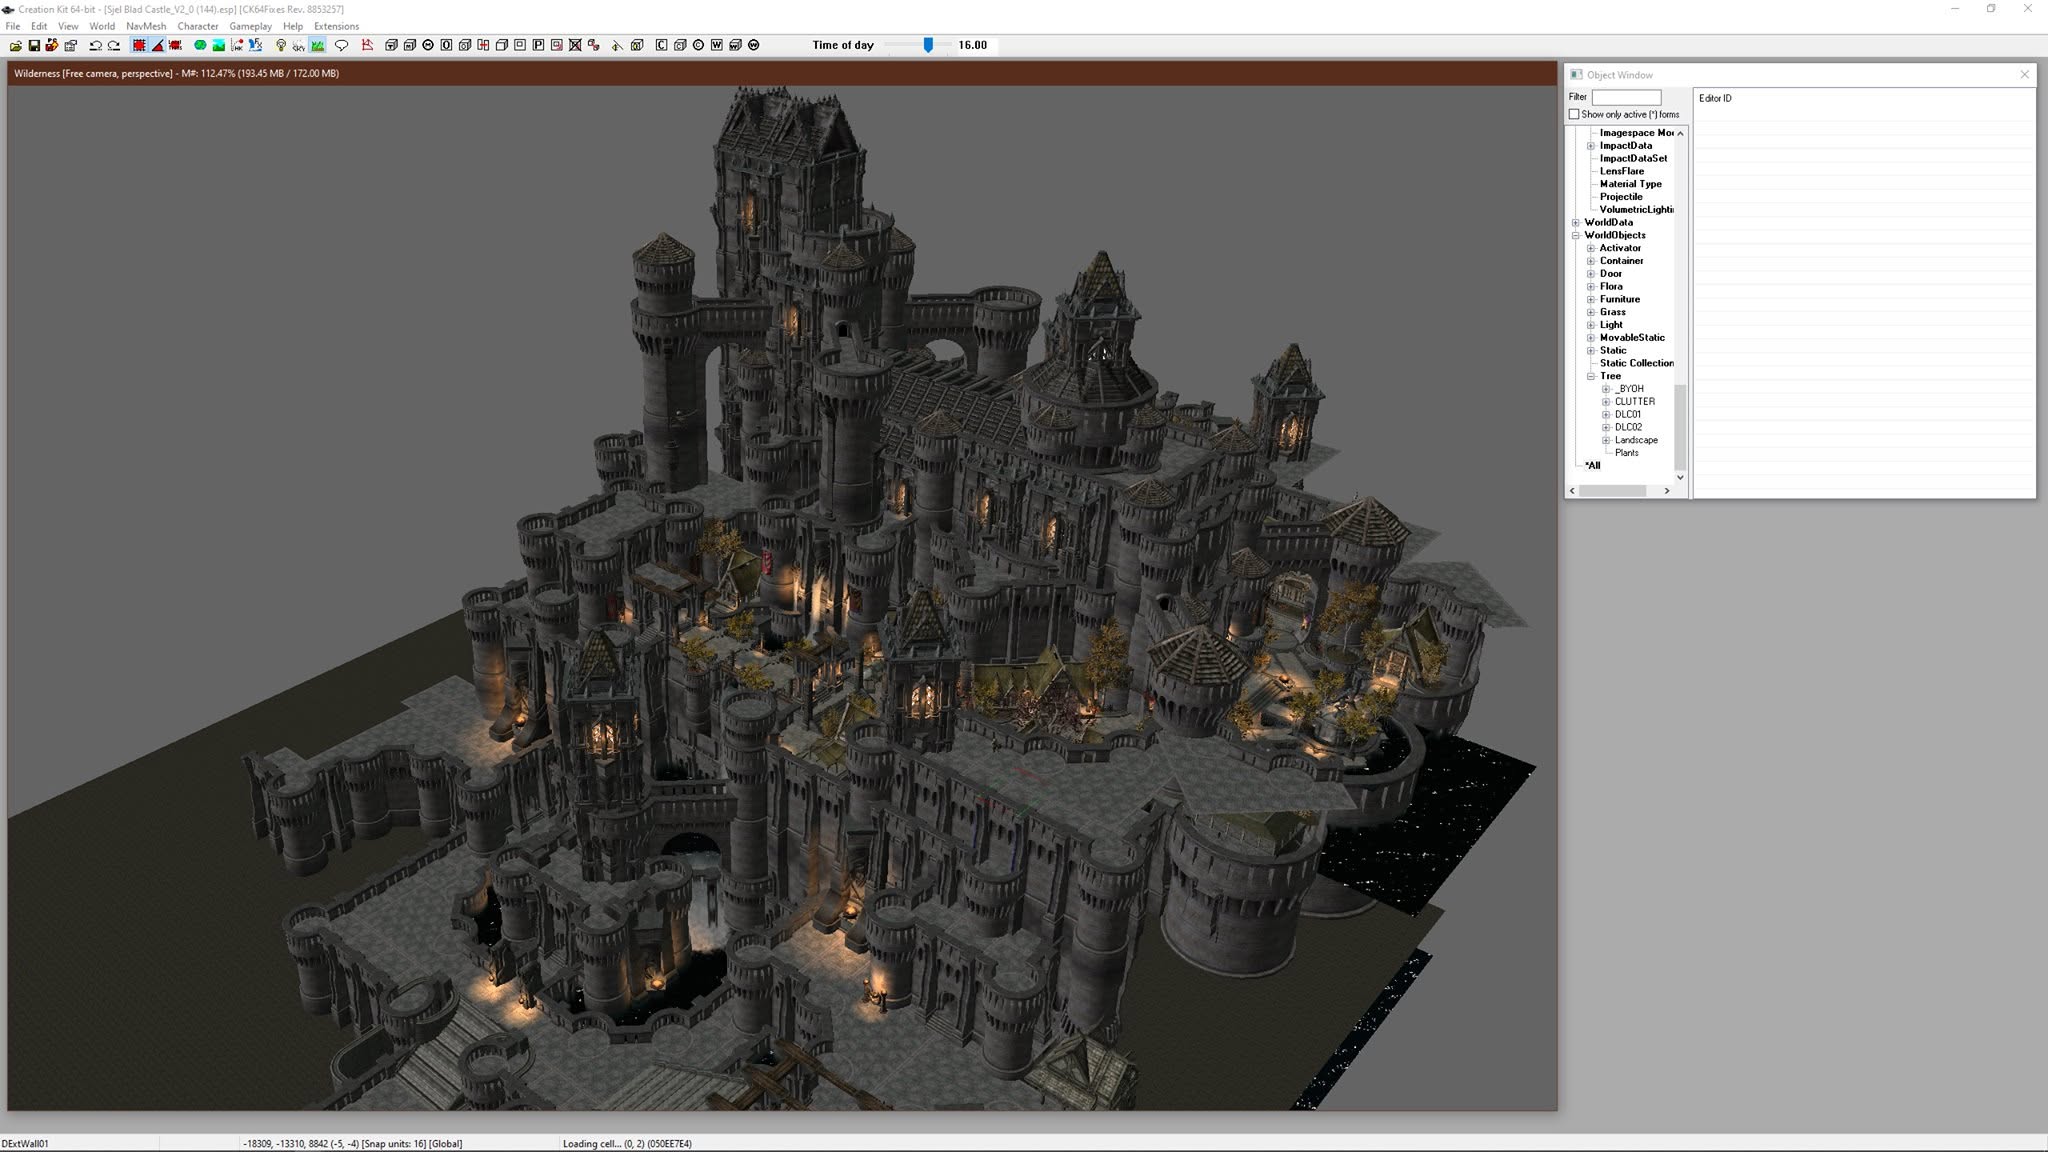Click the circle icon marked M
2048x1152 pixels.
tap(428, 45)
